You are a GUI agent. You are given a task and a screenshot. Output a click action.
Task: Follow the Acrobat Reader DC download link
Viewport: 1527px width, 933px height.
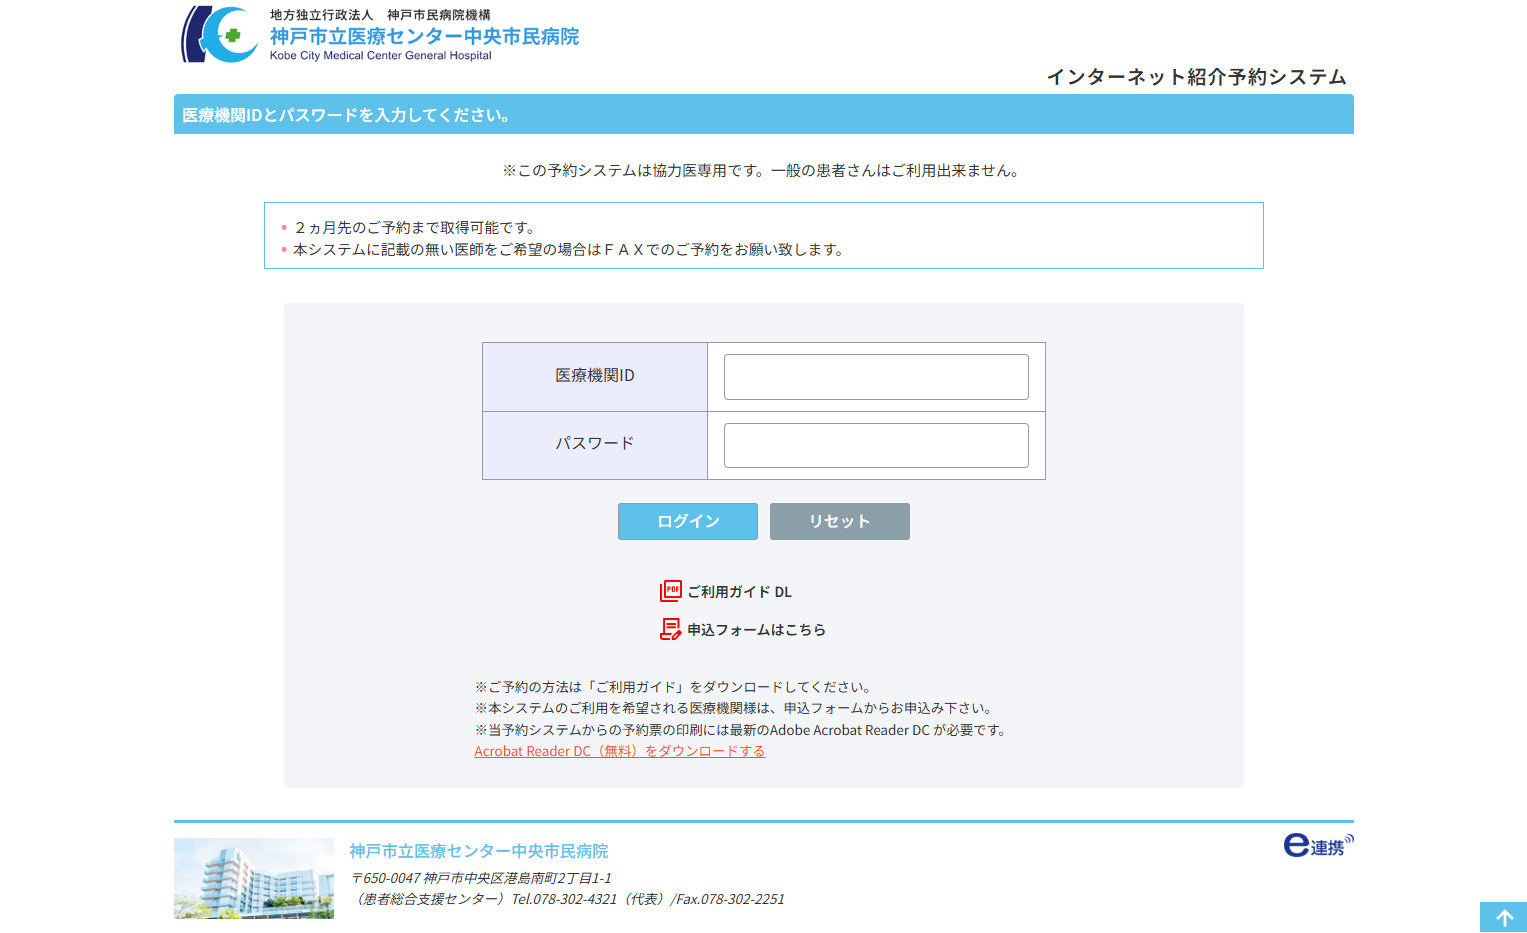click(619, 751)
